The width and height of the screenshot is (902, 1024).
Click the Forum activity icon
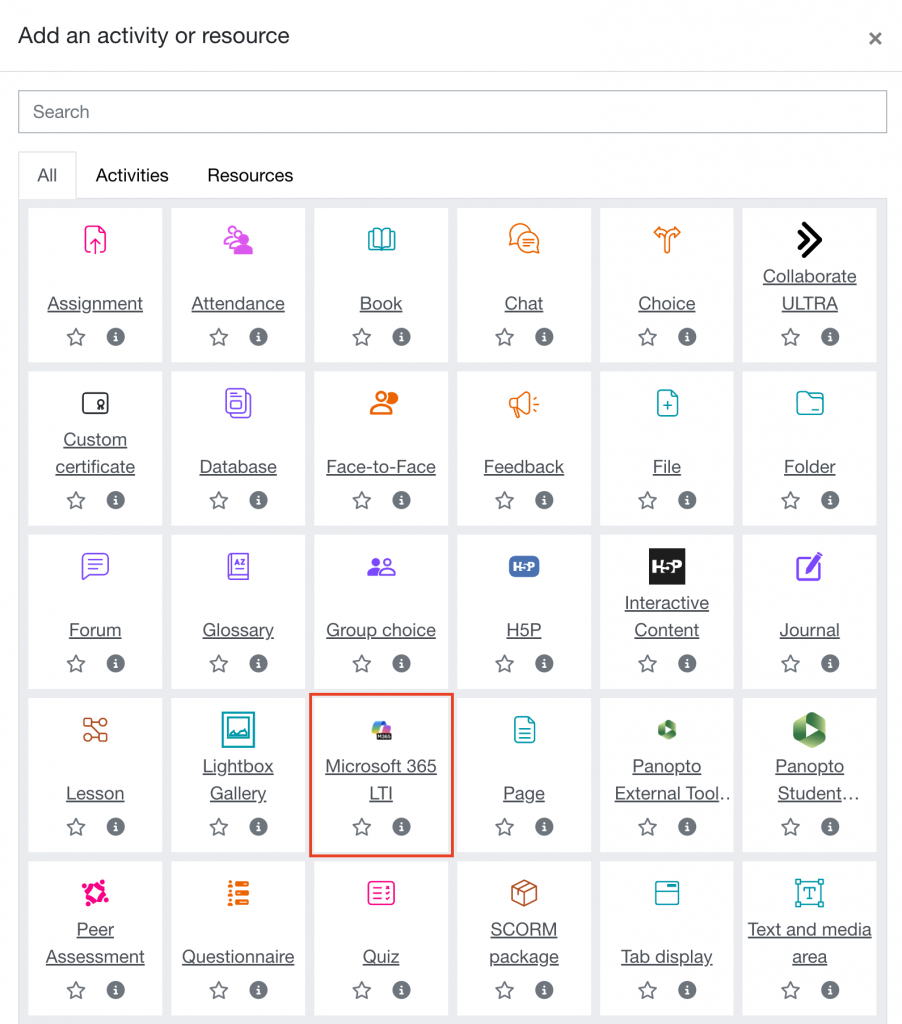[95, 567]
